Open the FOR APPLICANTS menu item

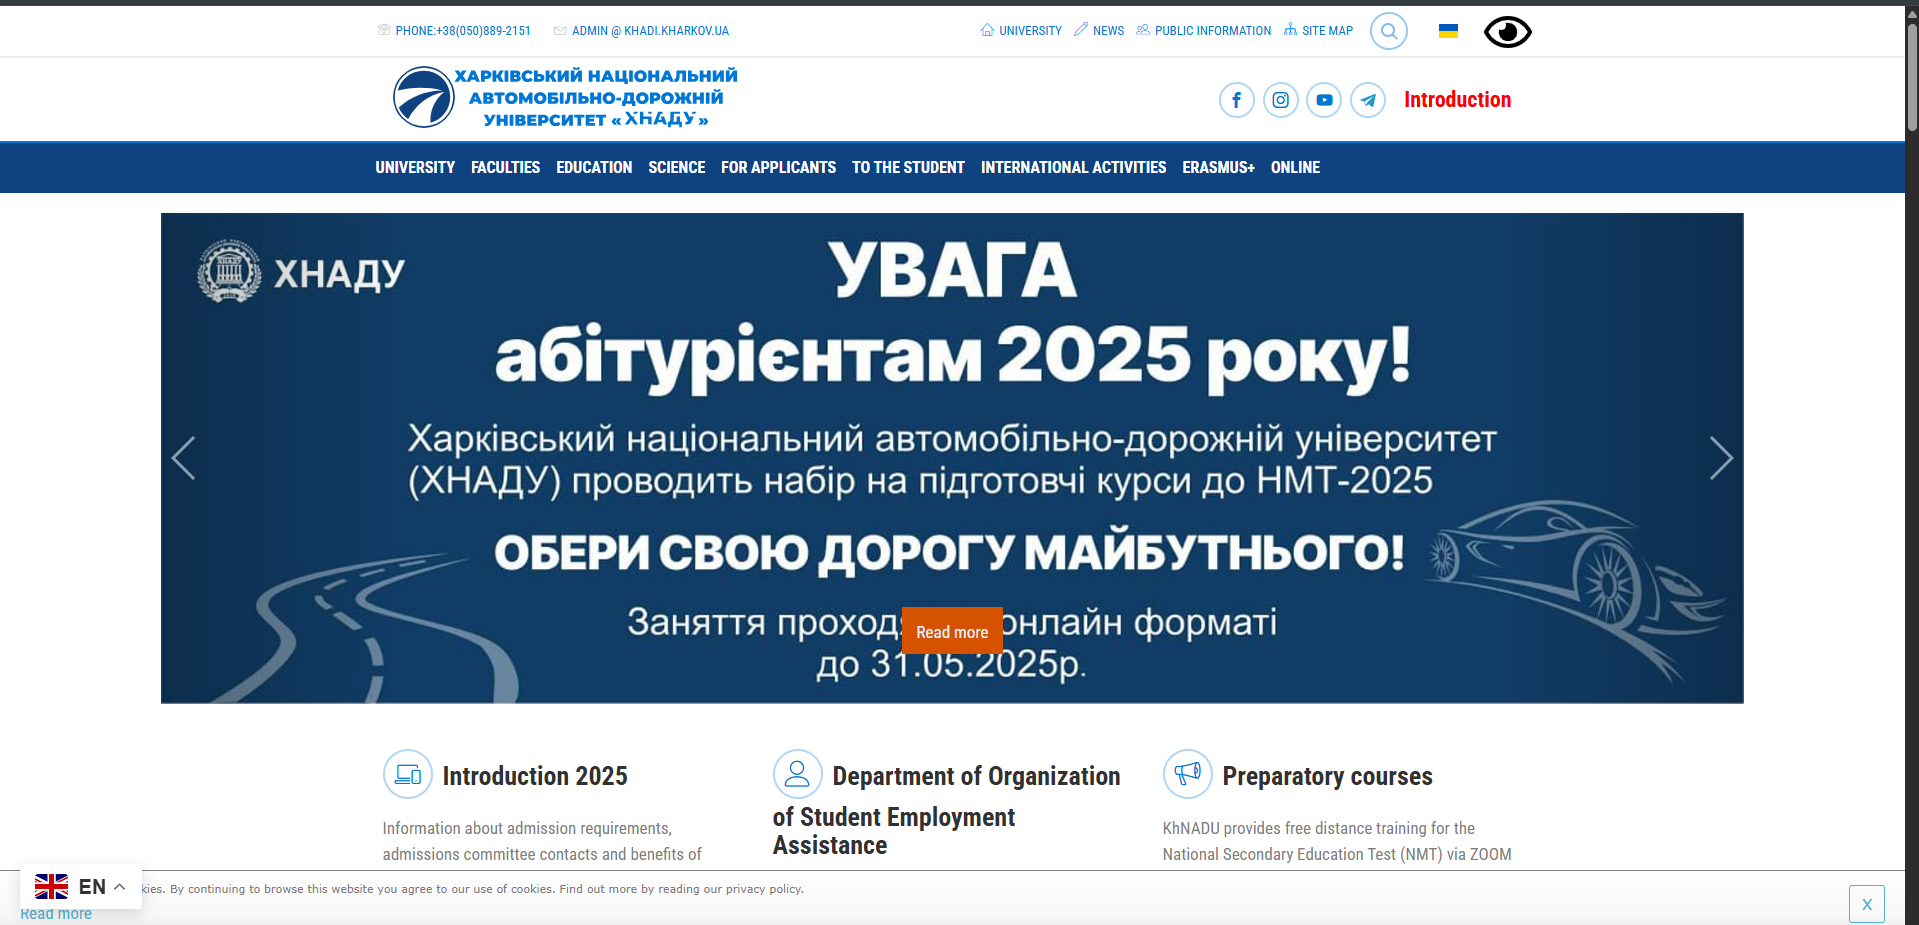[778, 167]
